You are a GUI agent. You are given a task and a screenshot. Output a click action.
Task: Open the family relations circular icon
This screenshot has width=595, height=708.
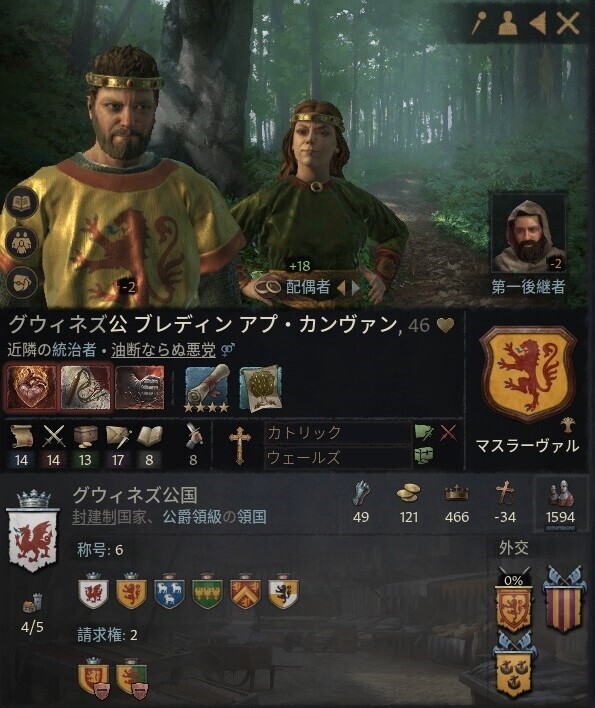tap(21, 243)
